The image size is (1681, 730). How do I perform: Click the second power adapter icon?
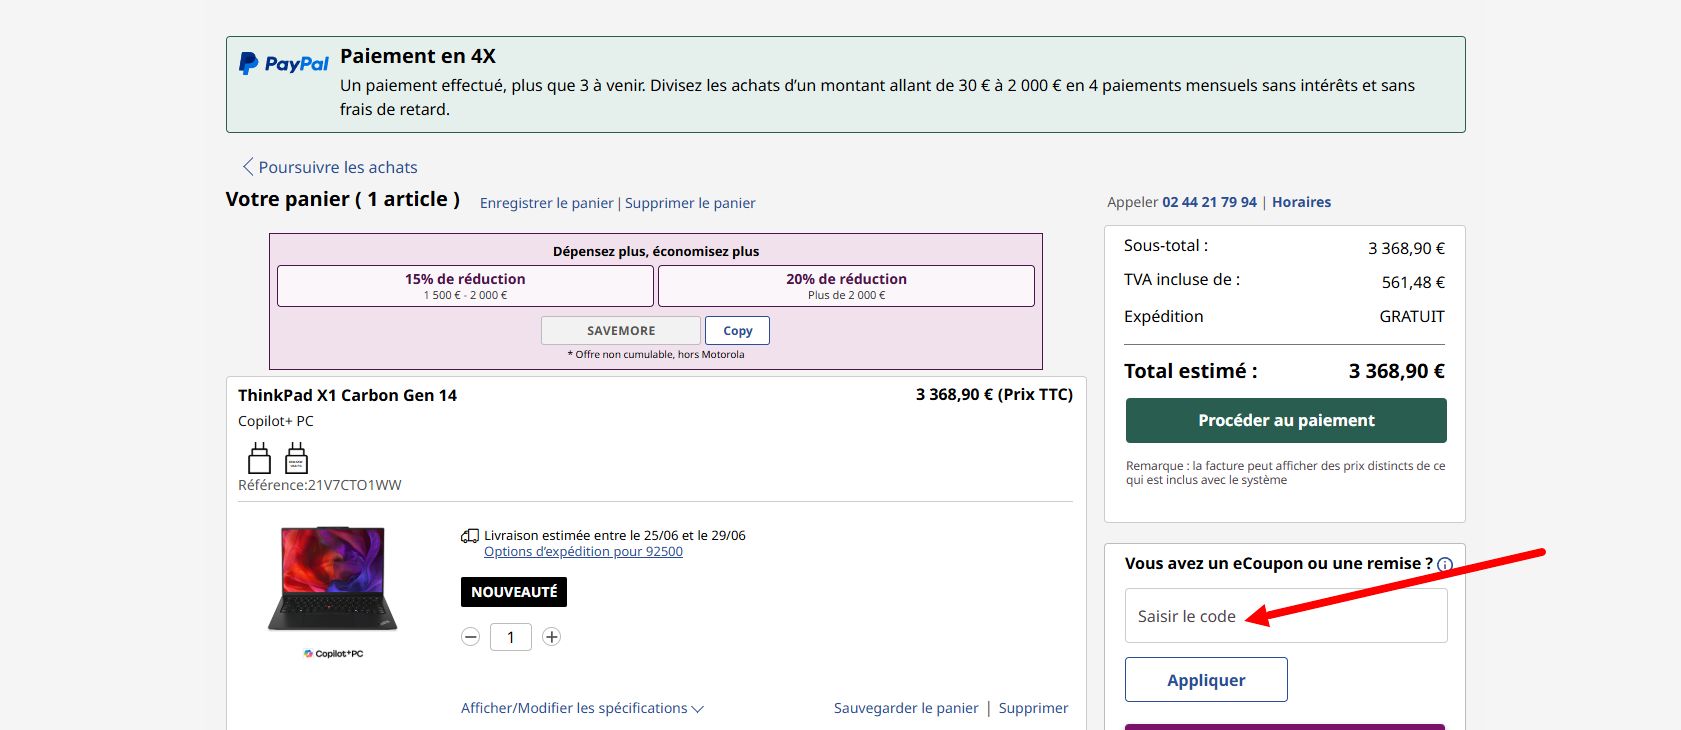[296, 458]
